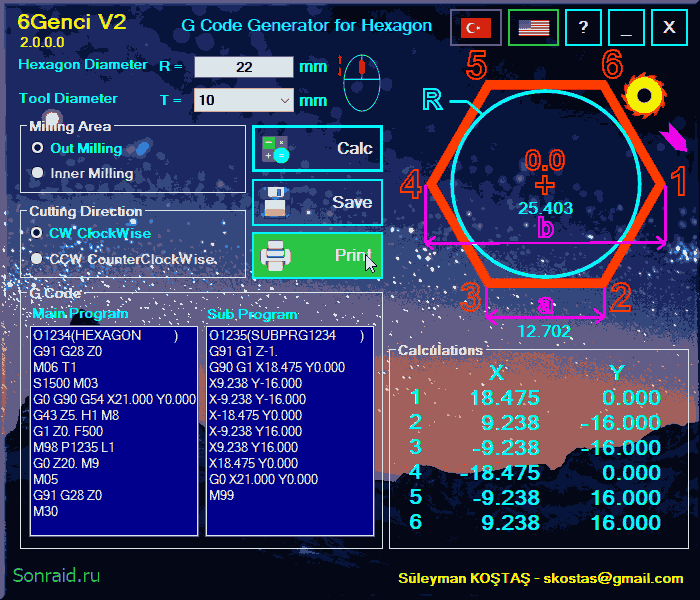Switch language with the Turkish flag button
Viewport: 700px width, 600px height.
point(475,28)
